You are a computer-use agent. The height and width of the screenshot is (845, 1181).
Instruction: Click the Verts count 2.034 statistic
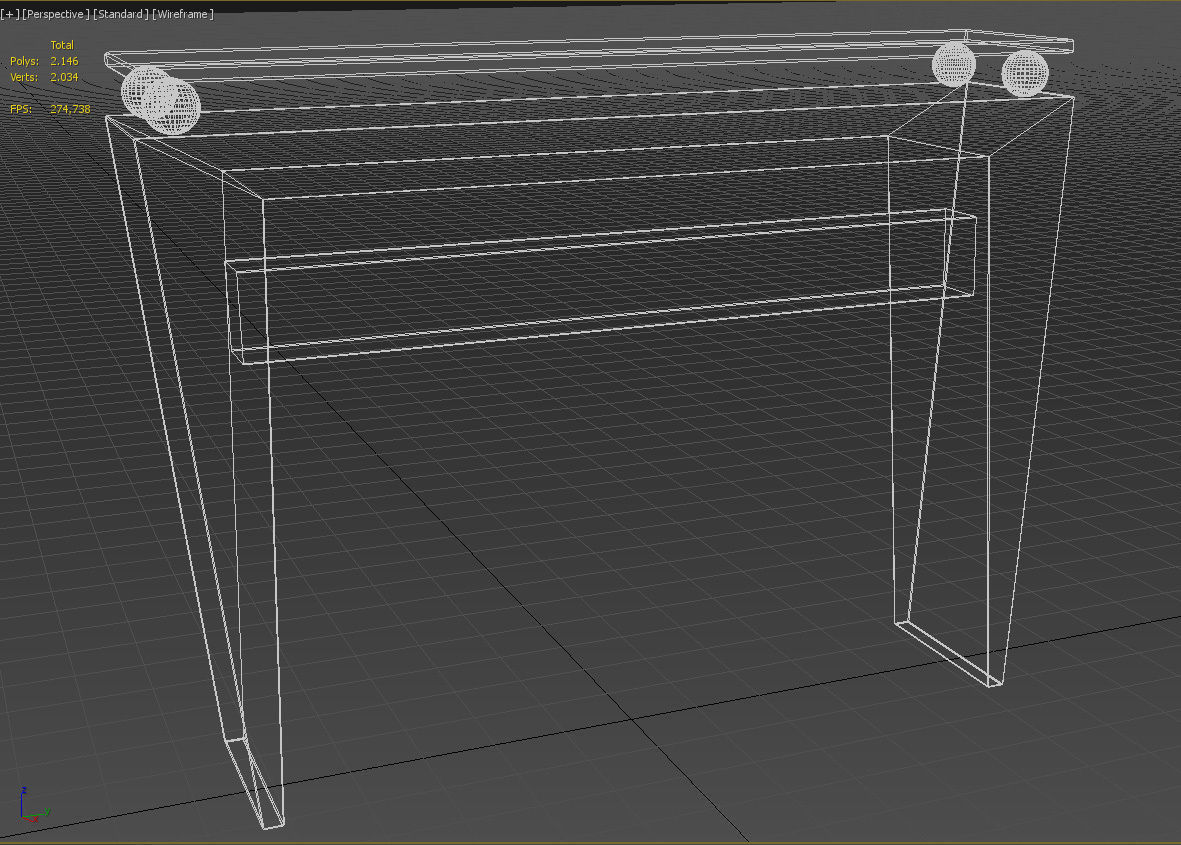(64, 77)
